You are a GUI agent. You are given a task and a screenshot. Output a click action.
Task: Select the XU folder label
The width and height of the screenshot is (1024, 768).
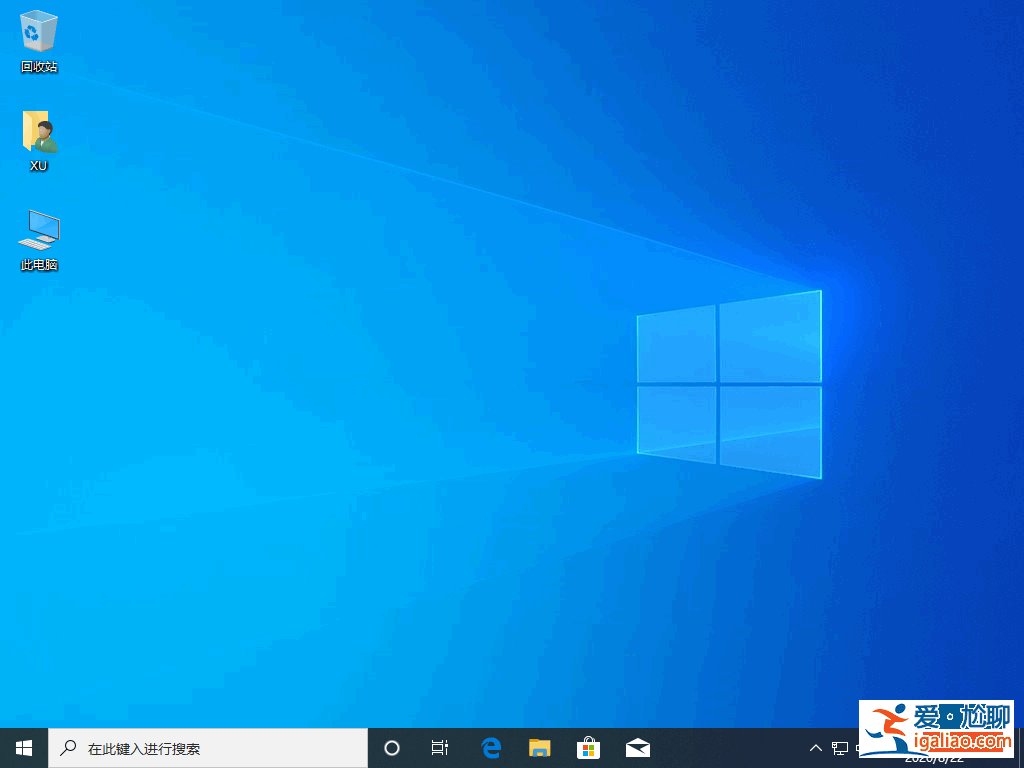pyautogui.click(x=38, y=165)
